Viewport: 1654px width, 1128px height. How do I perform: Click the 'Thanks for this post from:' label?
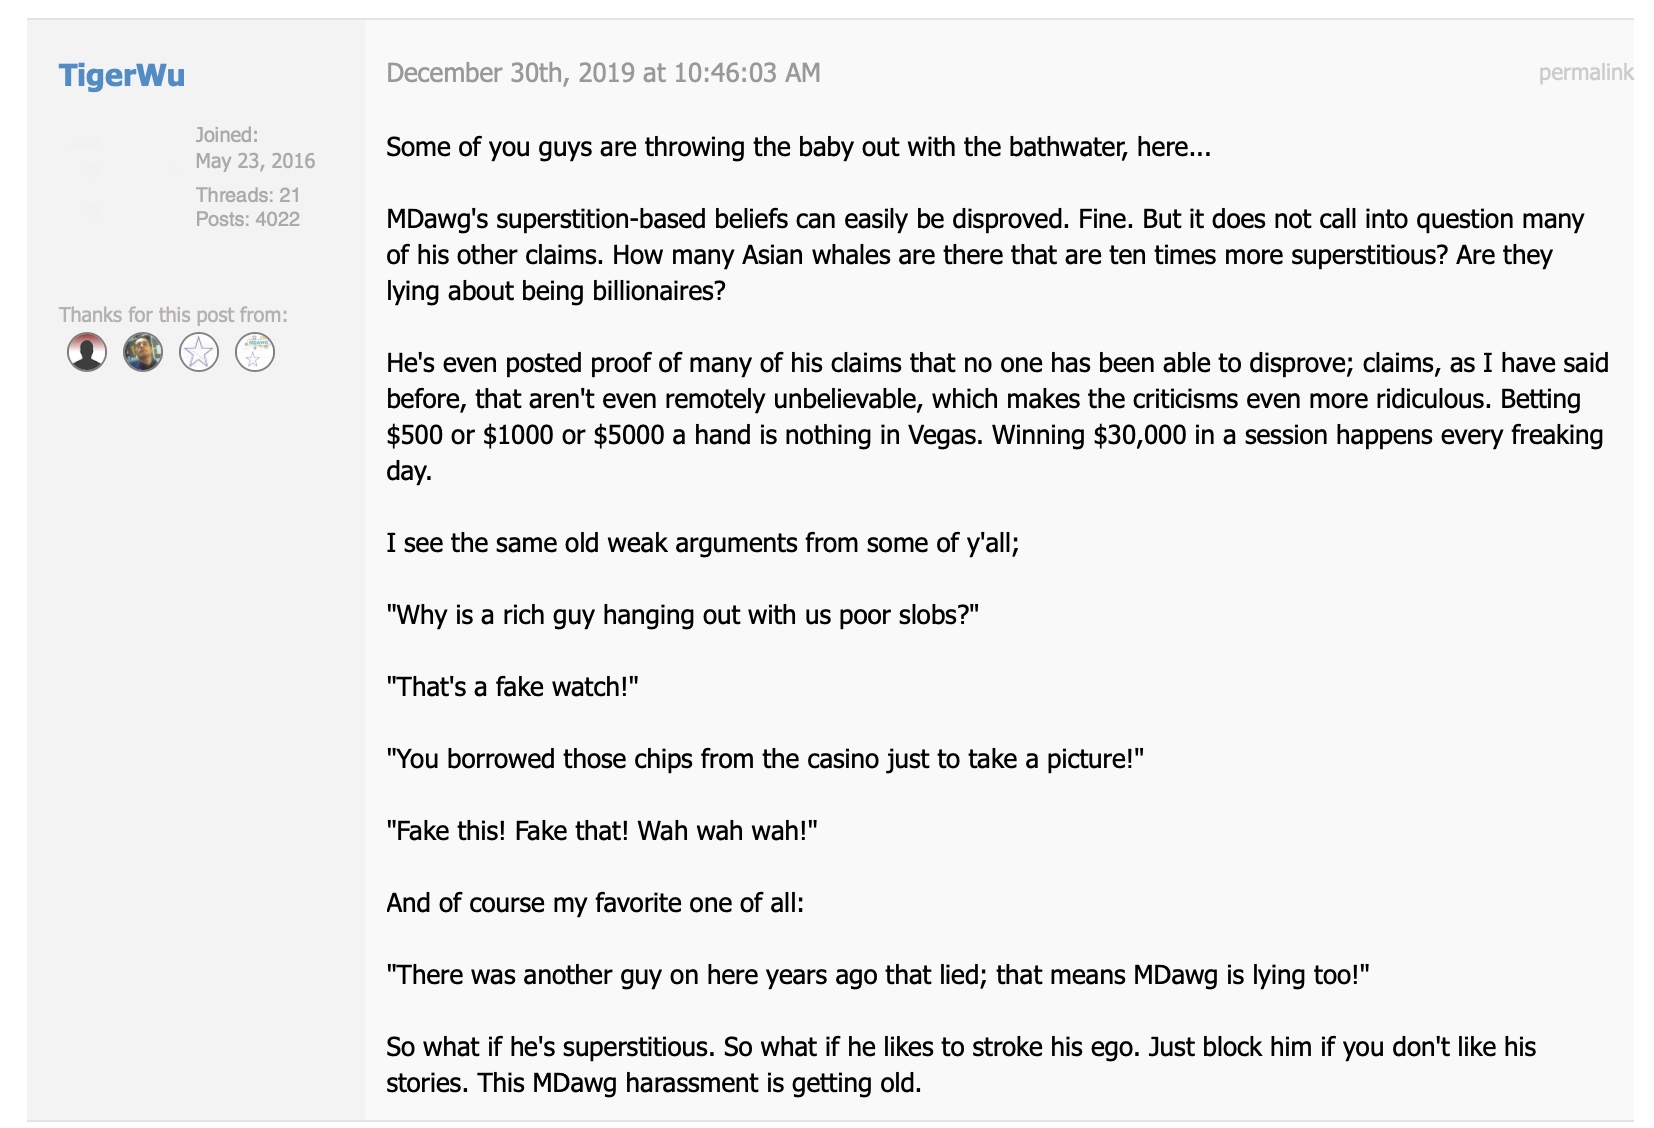tap(173, 315)
